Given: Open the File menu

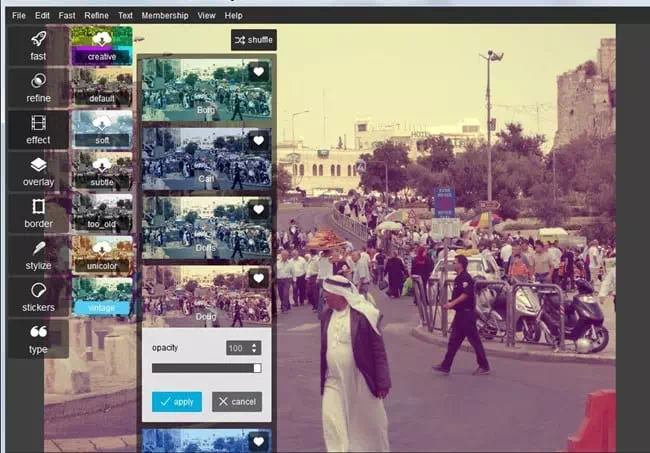Looking at the screenshot, I should (x=19, y=16).
